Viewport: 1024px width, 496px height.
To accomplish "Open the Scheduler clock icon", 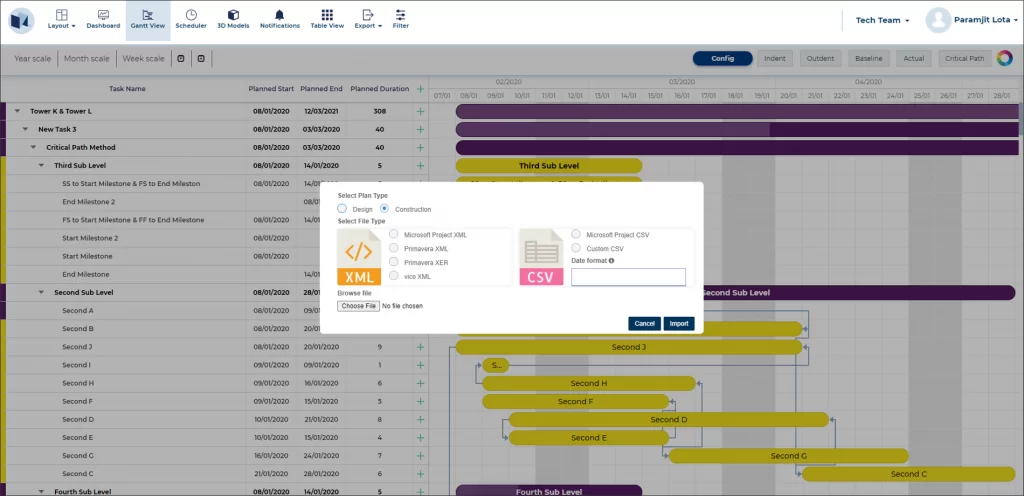I will (190, 15).
